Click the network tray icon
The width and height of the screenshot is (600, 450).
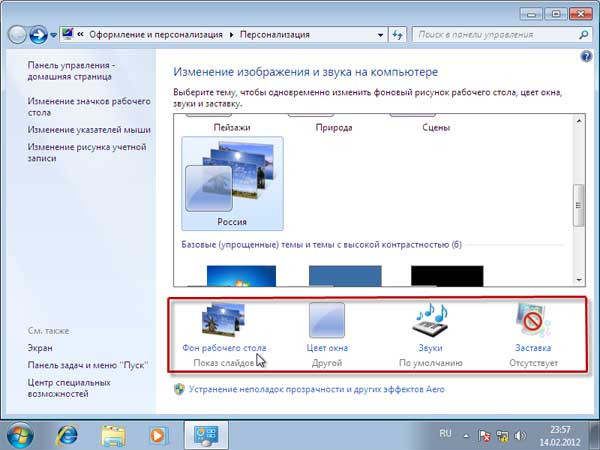(x=502, y=435)
